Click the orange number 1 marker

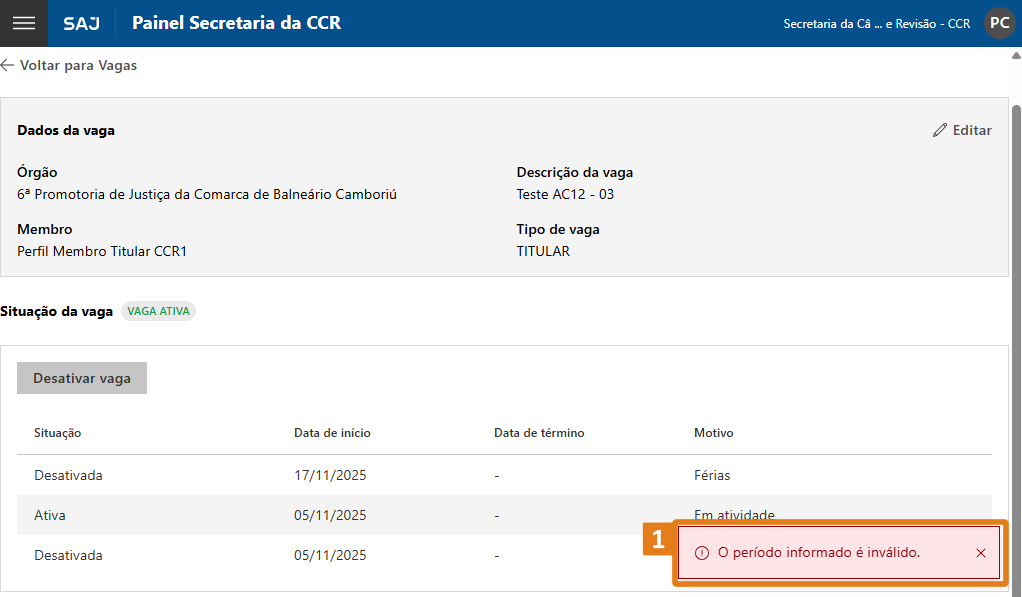pos(657,540)
